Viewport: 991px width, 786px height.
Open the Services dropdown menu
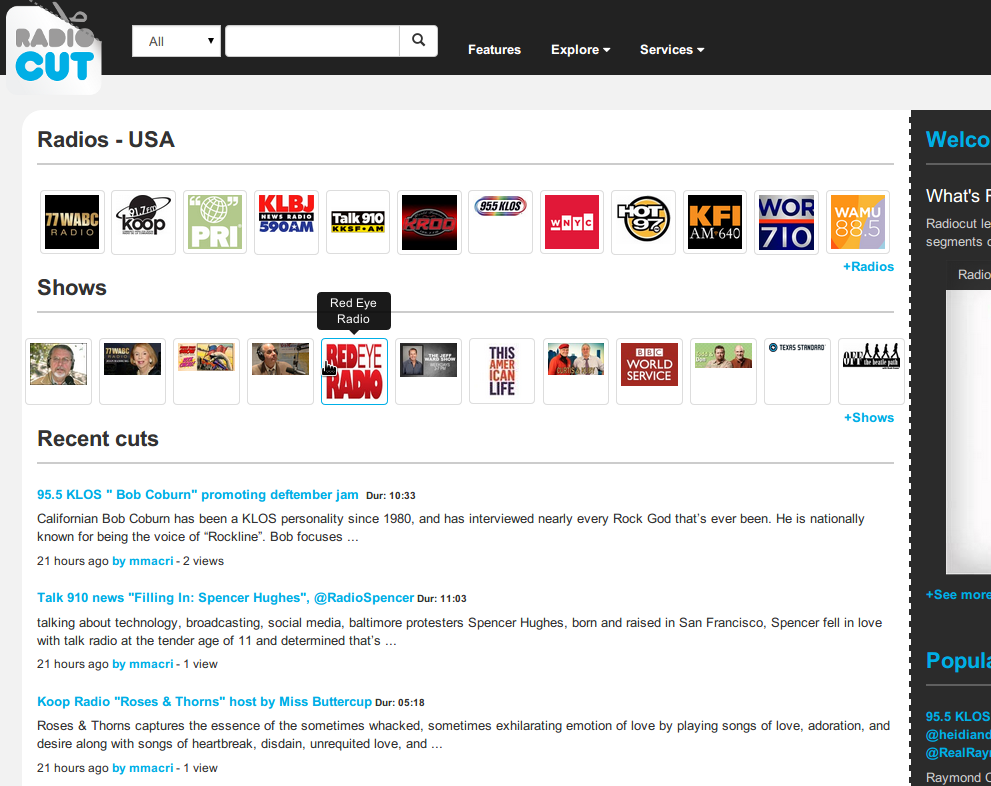[x=671, y=50]
